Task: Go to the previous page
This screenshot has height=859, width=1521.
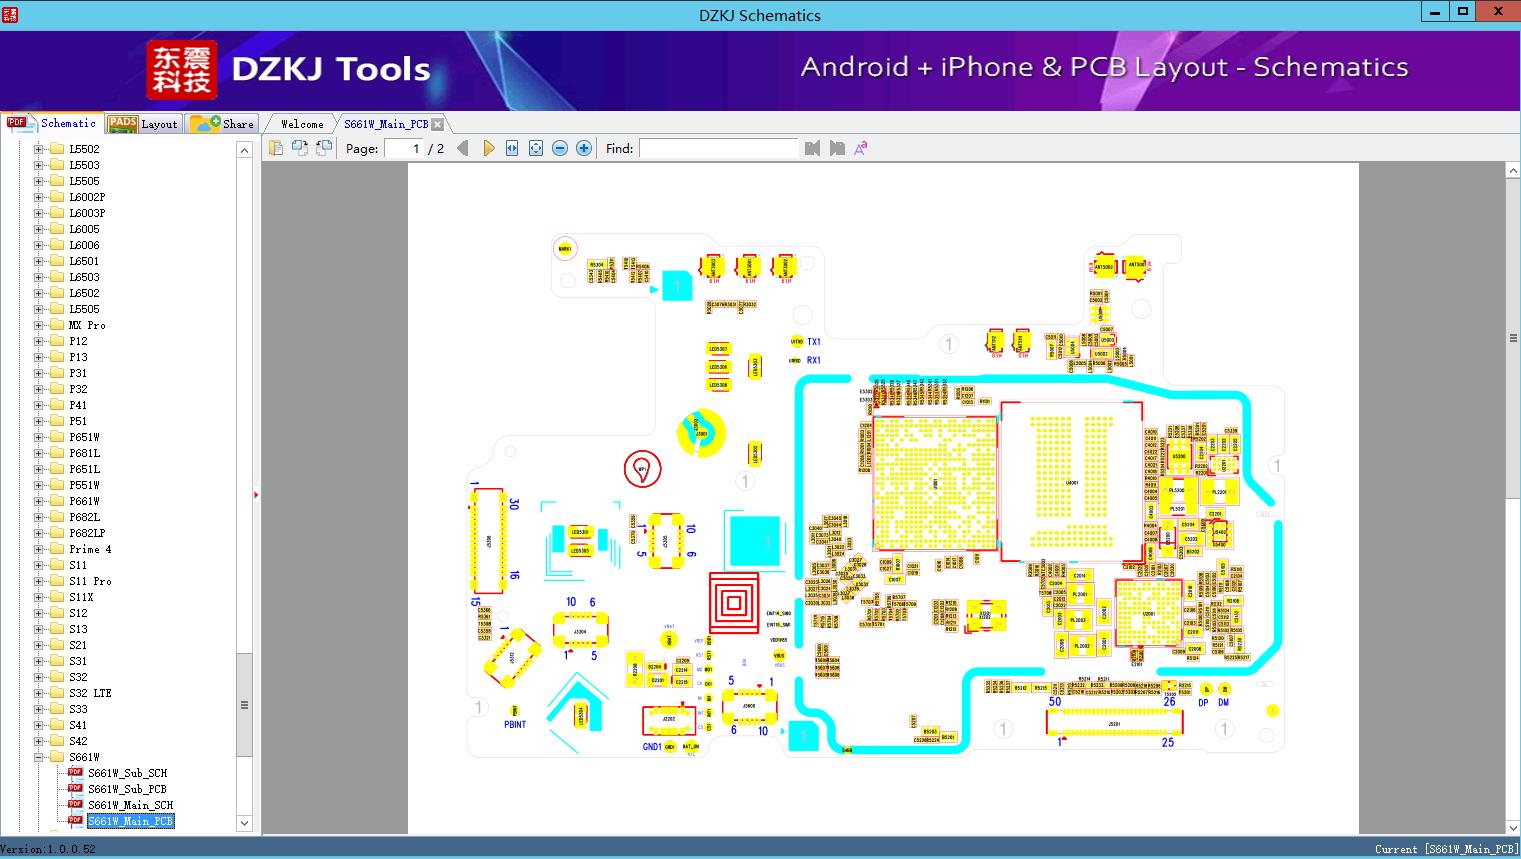Action: [x=462, y=148]
